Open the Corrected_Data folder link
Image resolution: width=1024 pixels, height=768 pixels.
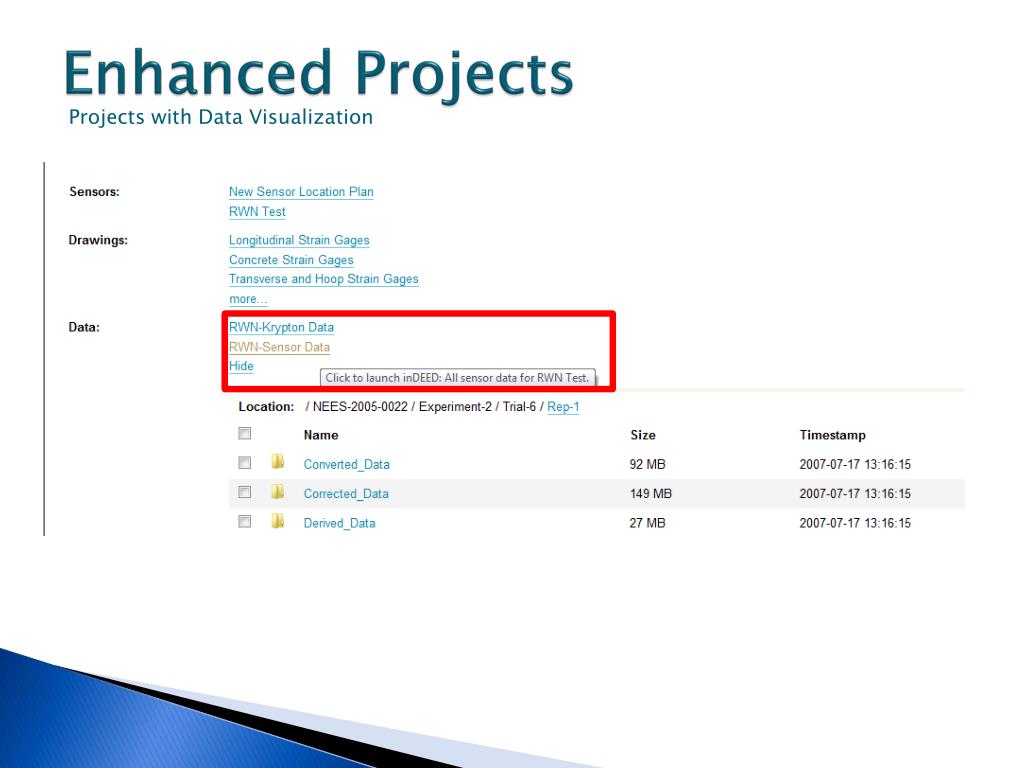pos(346,494)
